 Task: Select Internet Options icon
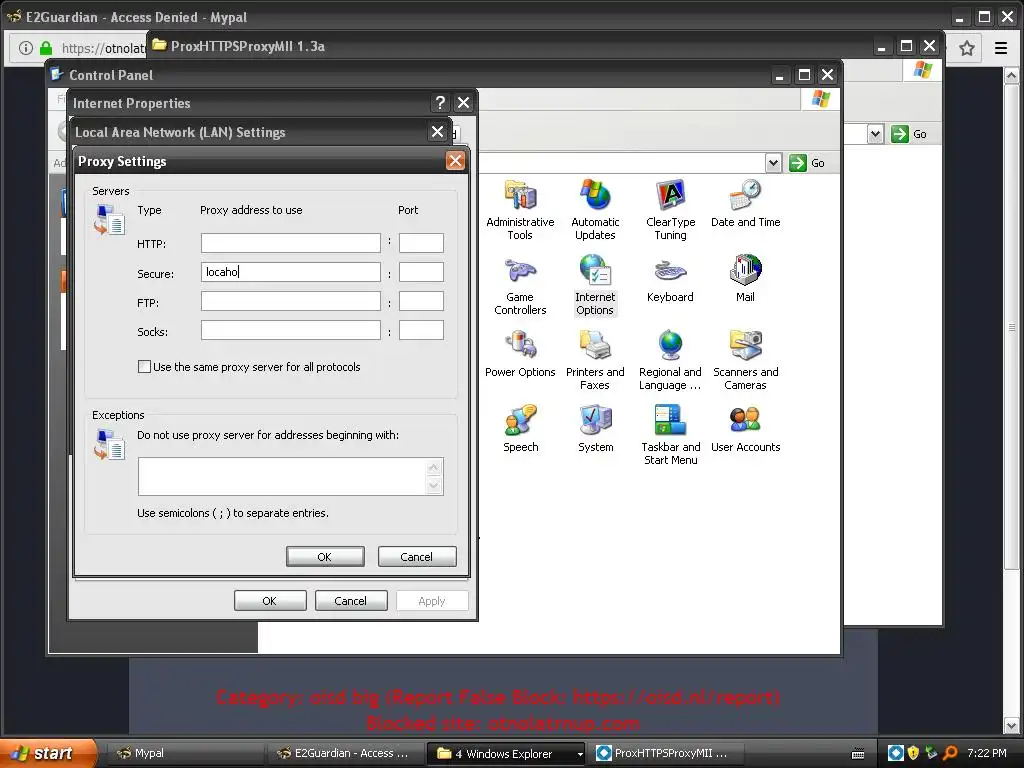(595, 285)
